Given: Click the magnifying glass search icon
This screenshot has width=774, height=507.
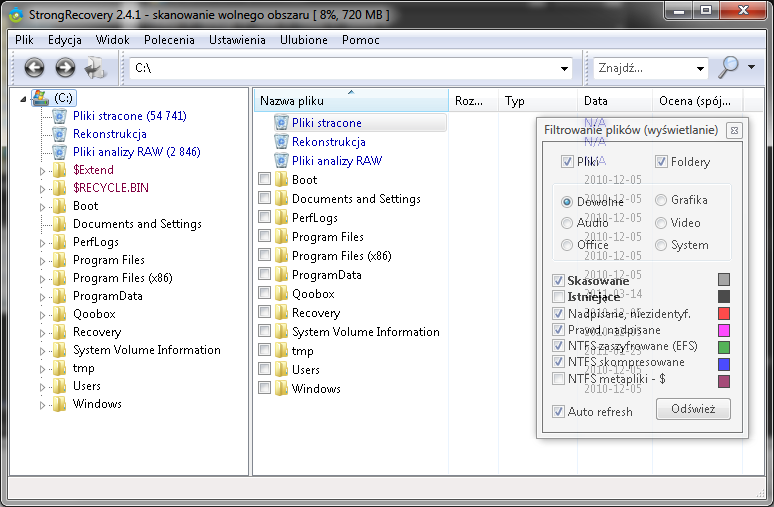Looking at the screenshot, I should [x=728, y=67].
